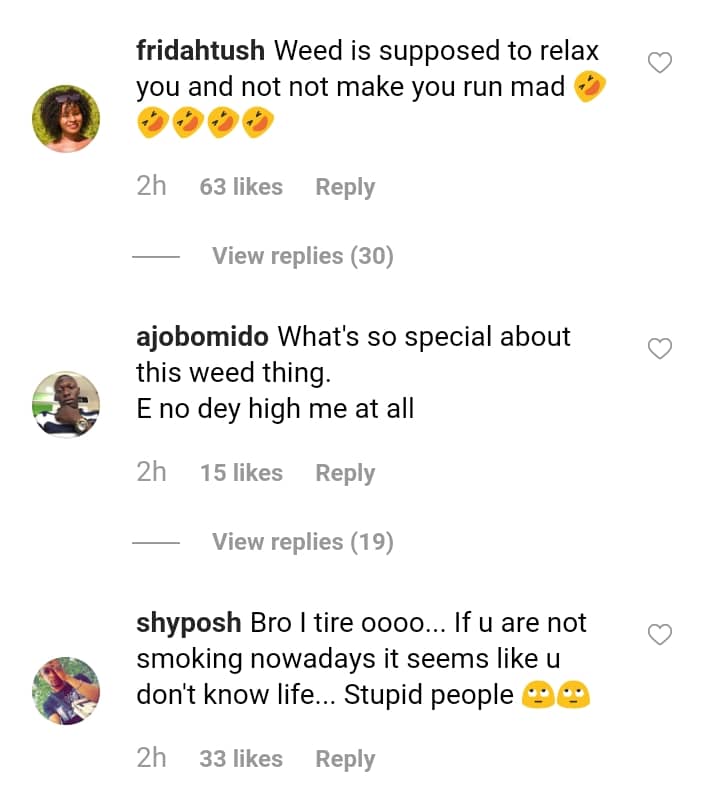712x789 pixels.
Task: Tap the heart on ajobomido's comment
Action: point(660,349)
